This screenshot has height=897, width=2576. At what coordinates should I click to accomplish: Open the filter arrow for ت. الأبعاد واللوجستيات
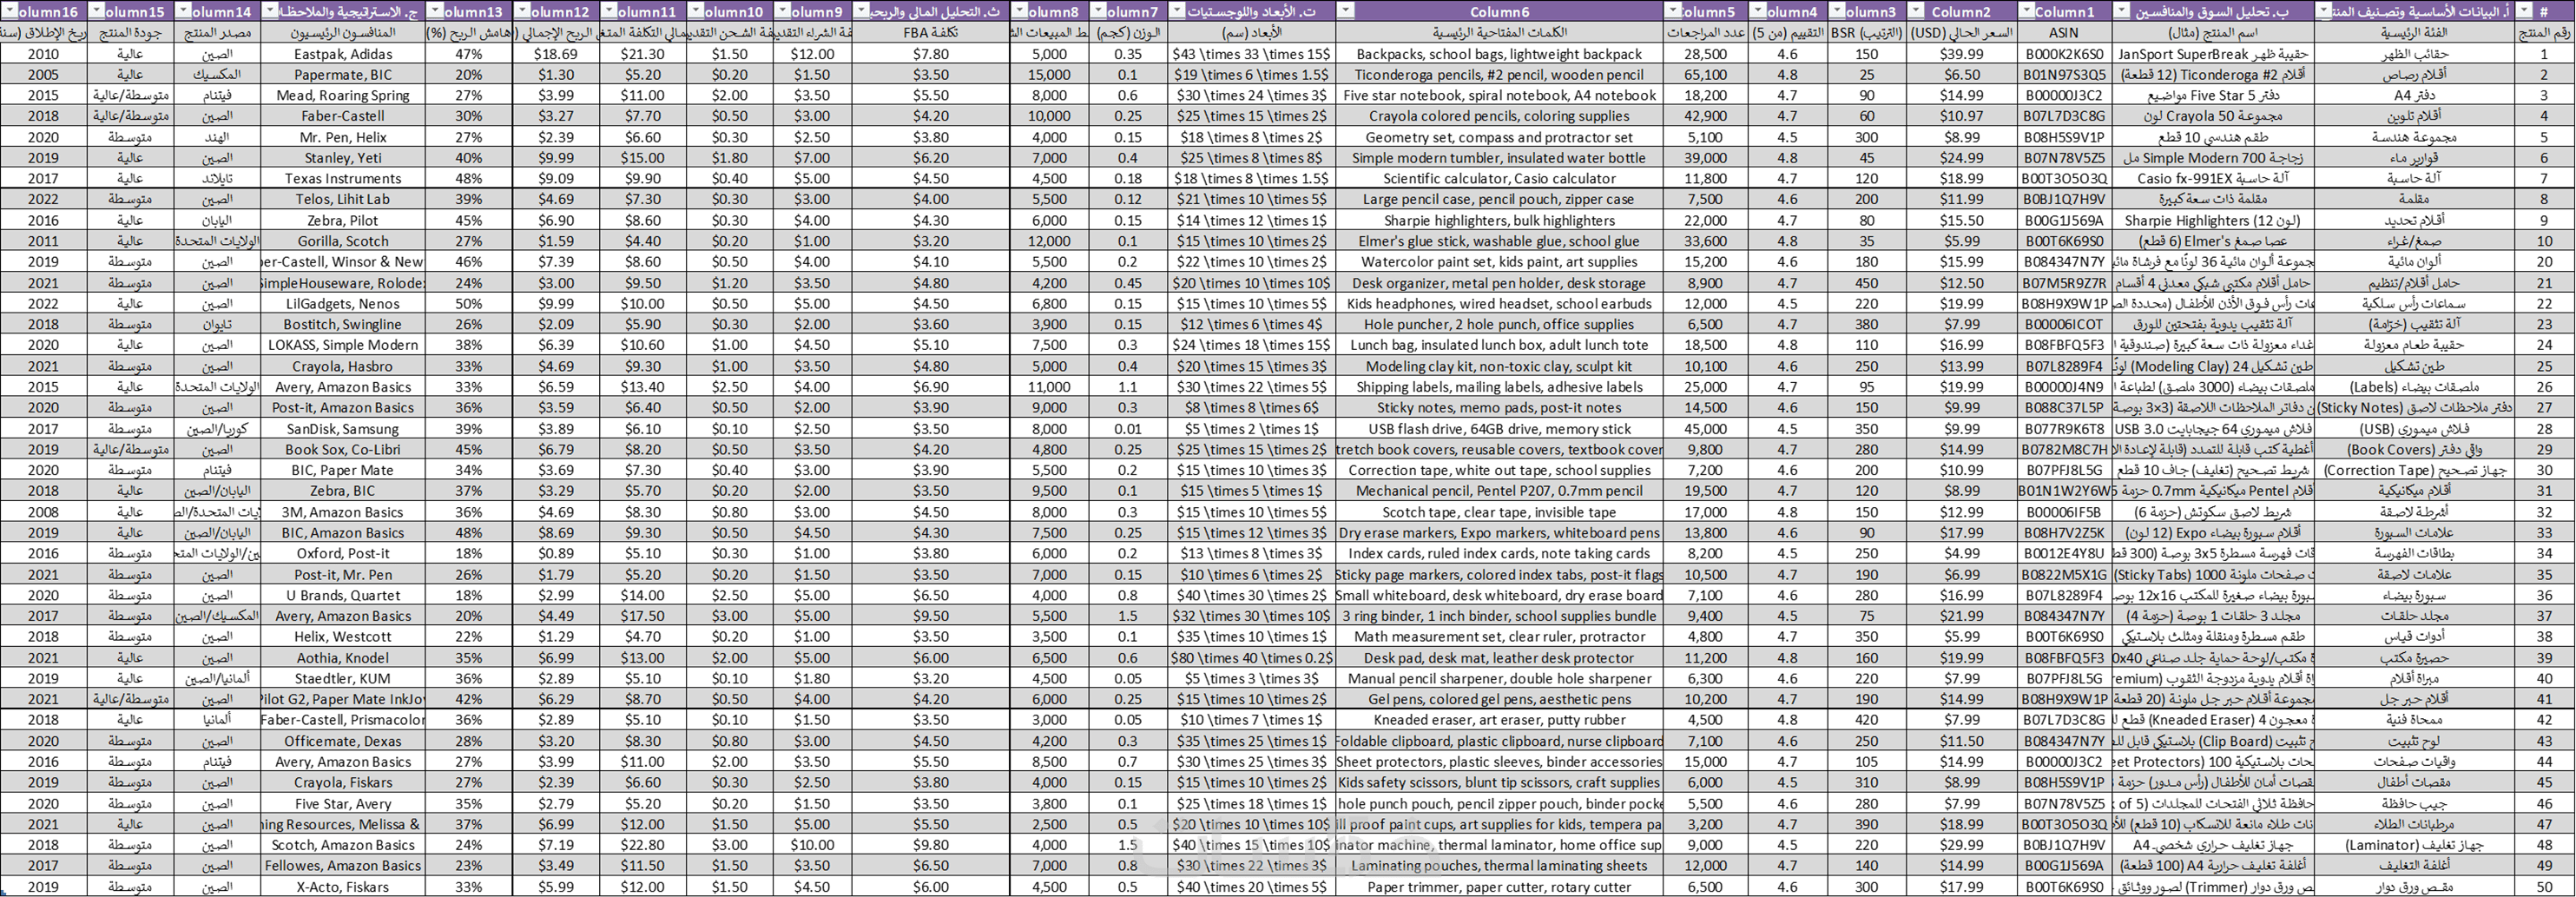pos(1177,11)
